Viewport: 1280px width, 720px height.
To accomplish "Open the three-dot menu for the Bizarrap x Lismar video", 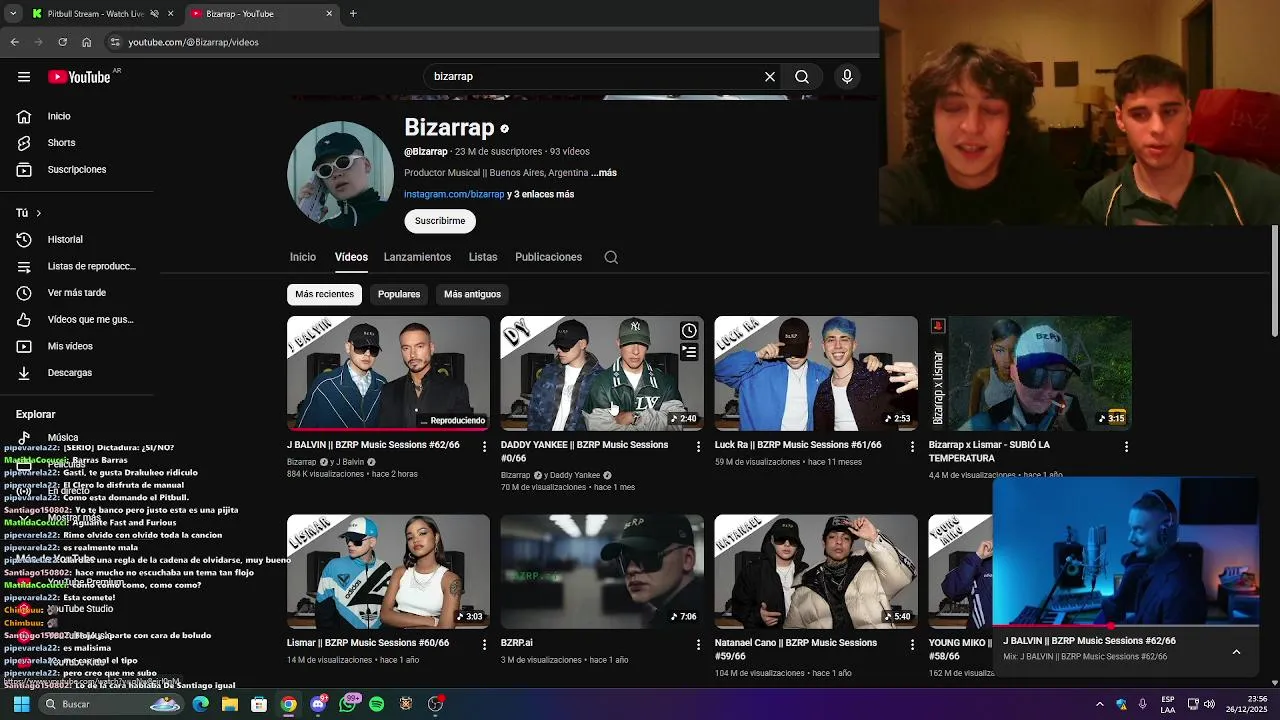I will pos(1126,446).
